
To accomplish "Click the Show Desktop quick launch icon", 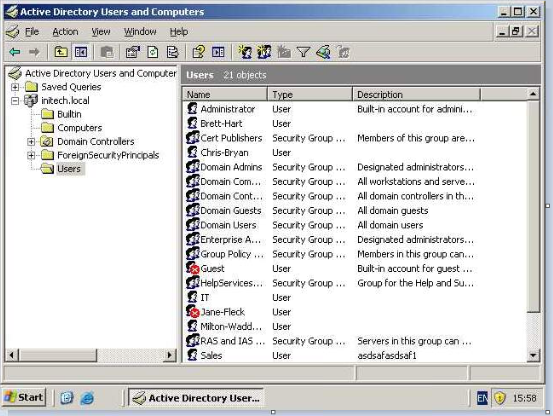I will click(67, 398).
